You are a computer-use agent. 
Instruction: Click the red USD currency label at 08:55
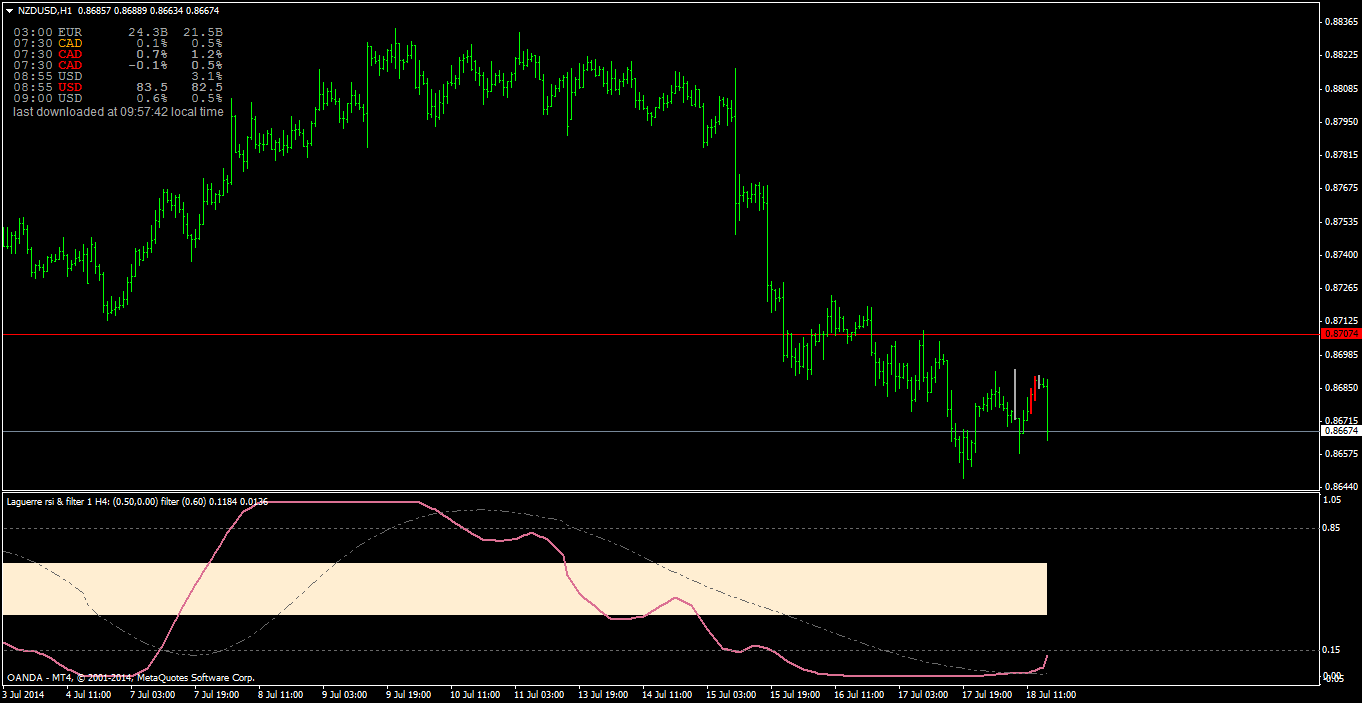pyautogui.click(x=70, y=87)
